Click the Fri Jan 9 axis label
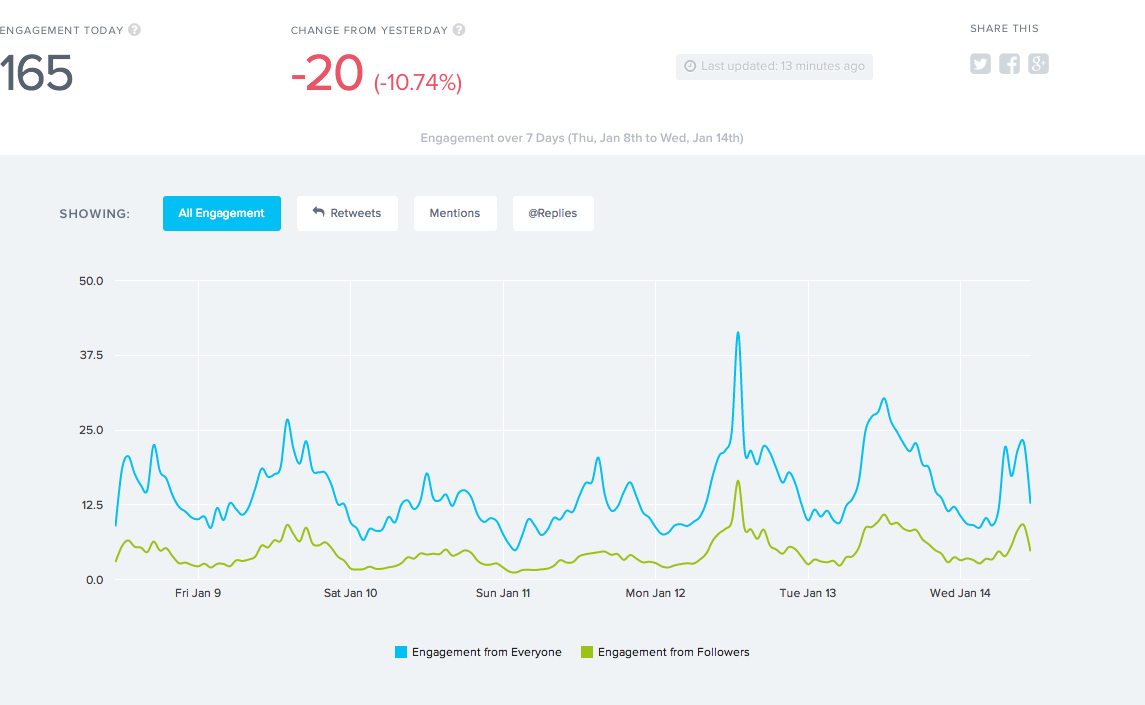The width and height of the screenshot is (1145, 705). pyautogui.click(x=198, y=593)
